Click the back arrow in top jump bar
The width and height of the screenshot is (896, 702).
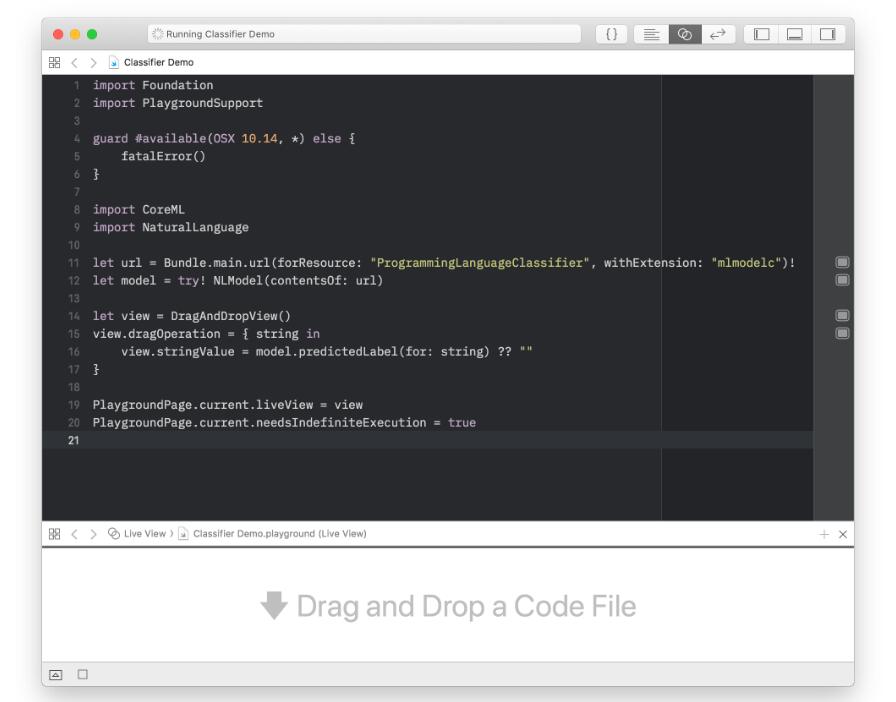(x=74, y=62)
